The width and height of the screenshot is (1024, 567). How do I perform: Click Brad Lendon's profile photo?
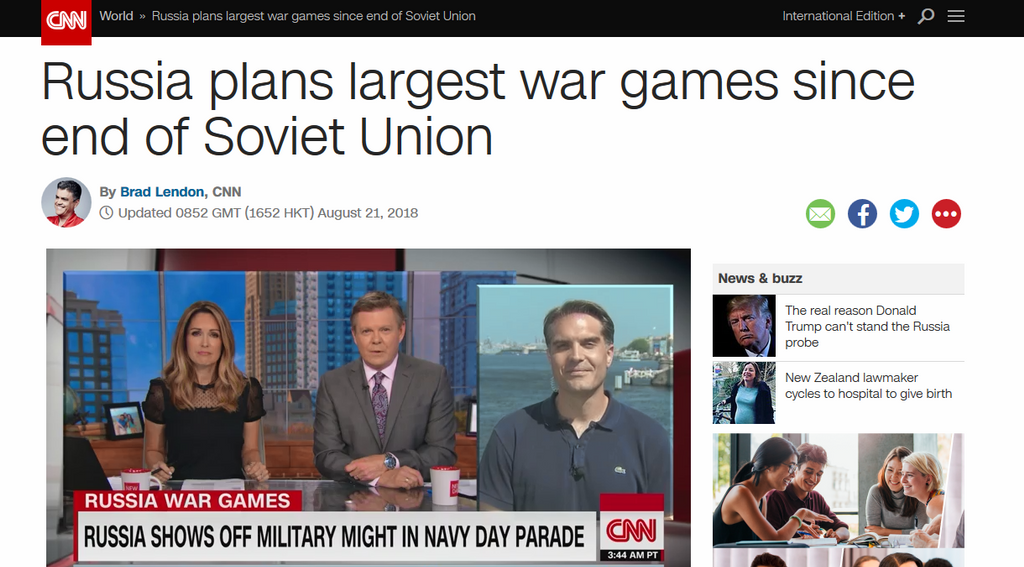pos(66,202)
